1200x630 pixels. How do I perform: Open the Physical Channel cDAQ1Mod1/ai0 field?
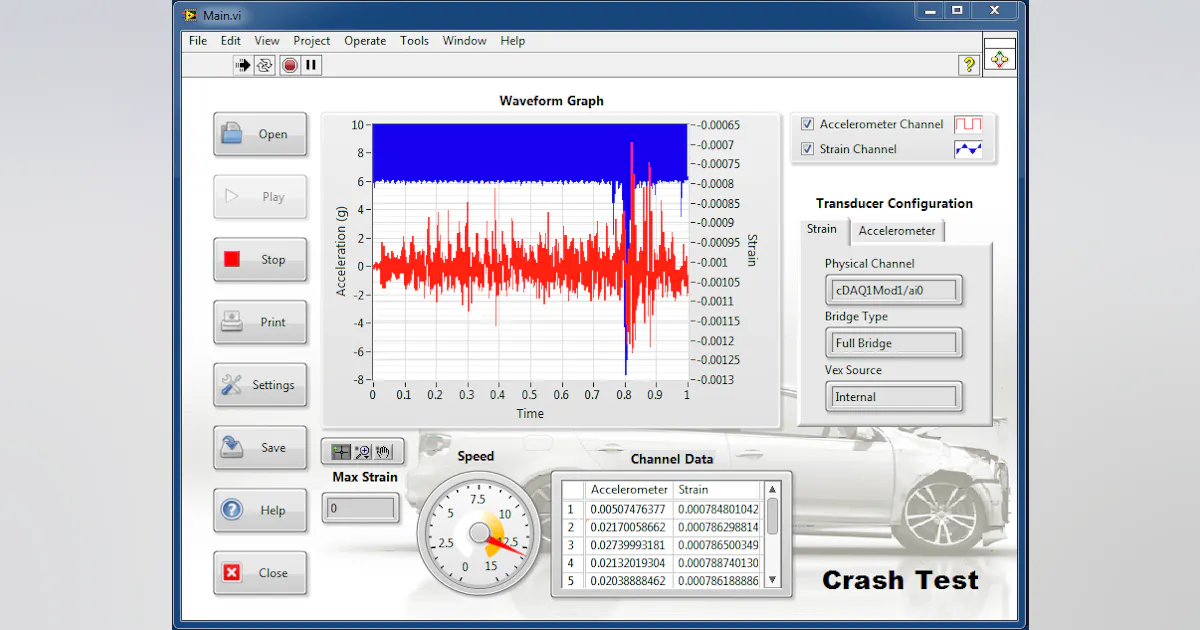[x=894, y=291]
